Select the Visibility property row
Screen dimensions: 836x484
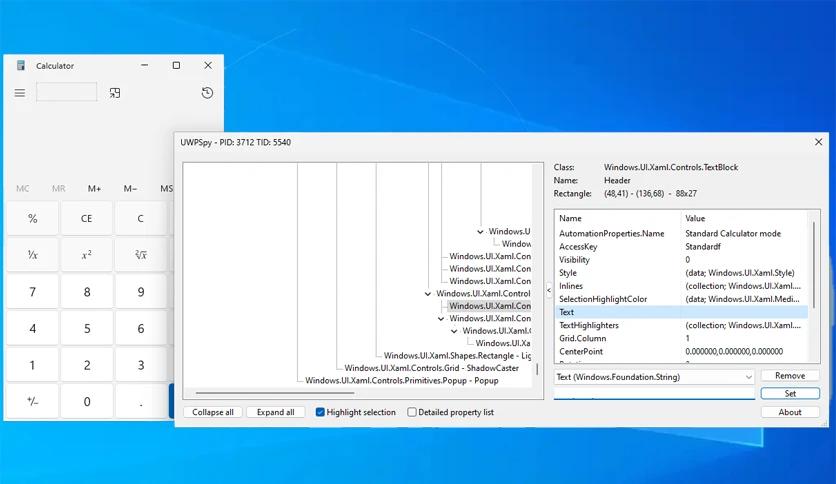click(x=682, y=260)
